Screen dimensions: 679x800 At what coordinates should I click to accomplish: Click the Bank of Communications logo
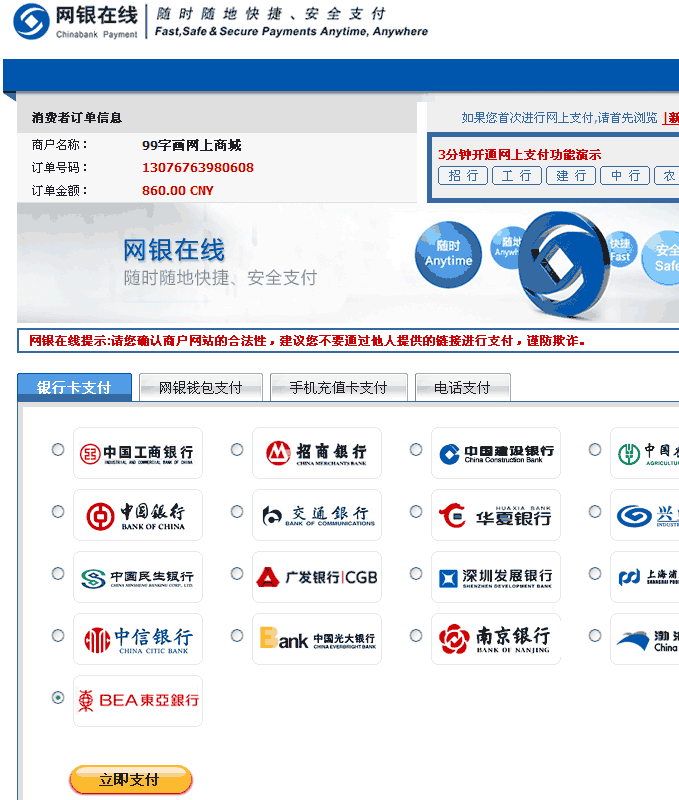pos(316,516)
